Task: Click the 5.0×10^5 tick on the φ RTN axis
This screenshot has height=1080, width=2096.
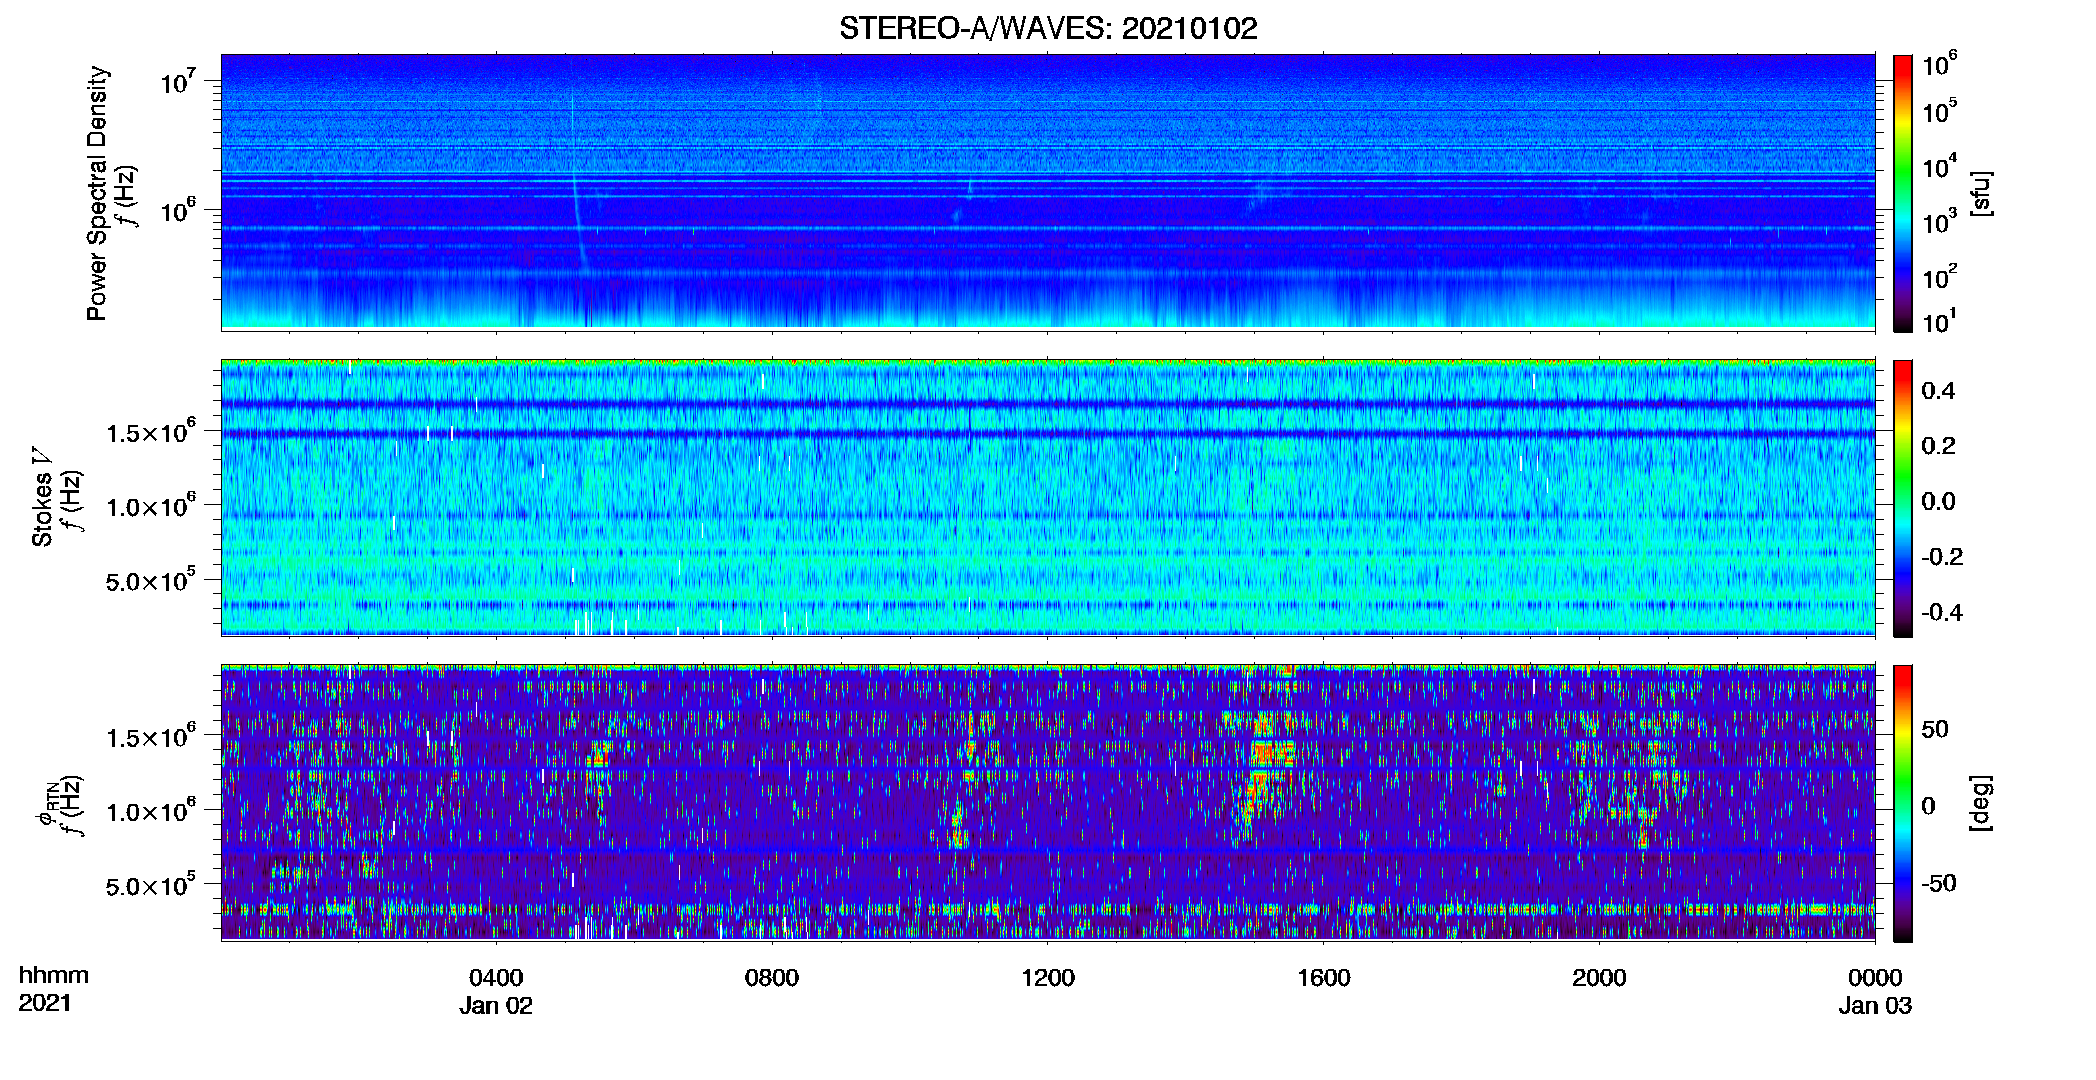Action: click(151, 885)
